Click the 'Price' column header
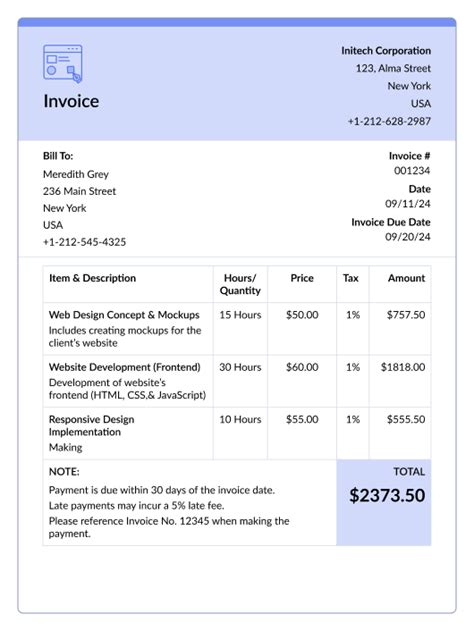The width and height of the screenshot is (474, 631). click(x=302, y=278)
